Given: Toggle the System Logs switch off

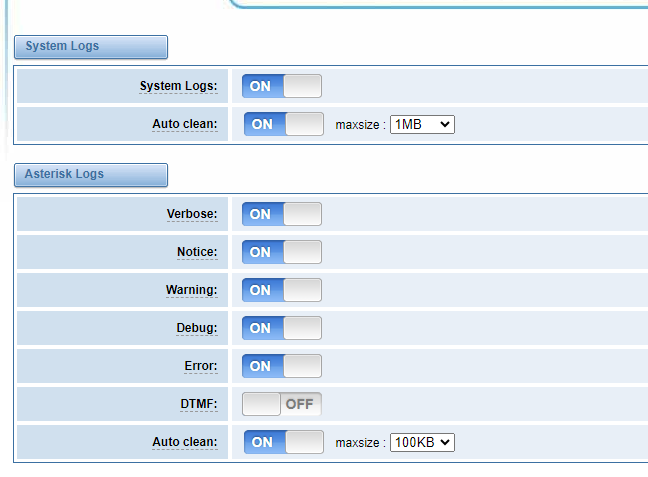Looking at the screenshot, I should (282, 86).
